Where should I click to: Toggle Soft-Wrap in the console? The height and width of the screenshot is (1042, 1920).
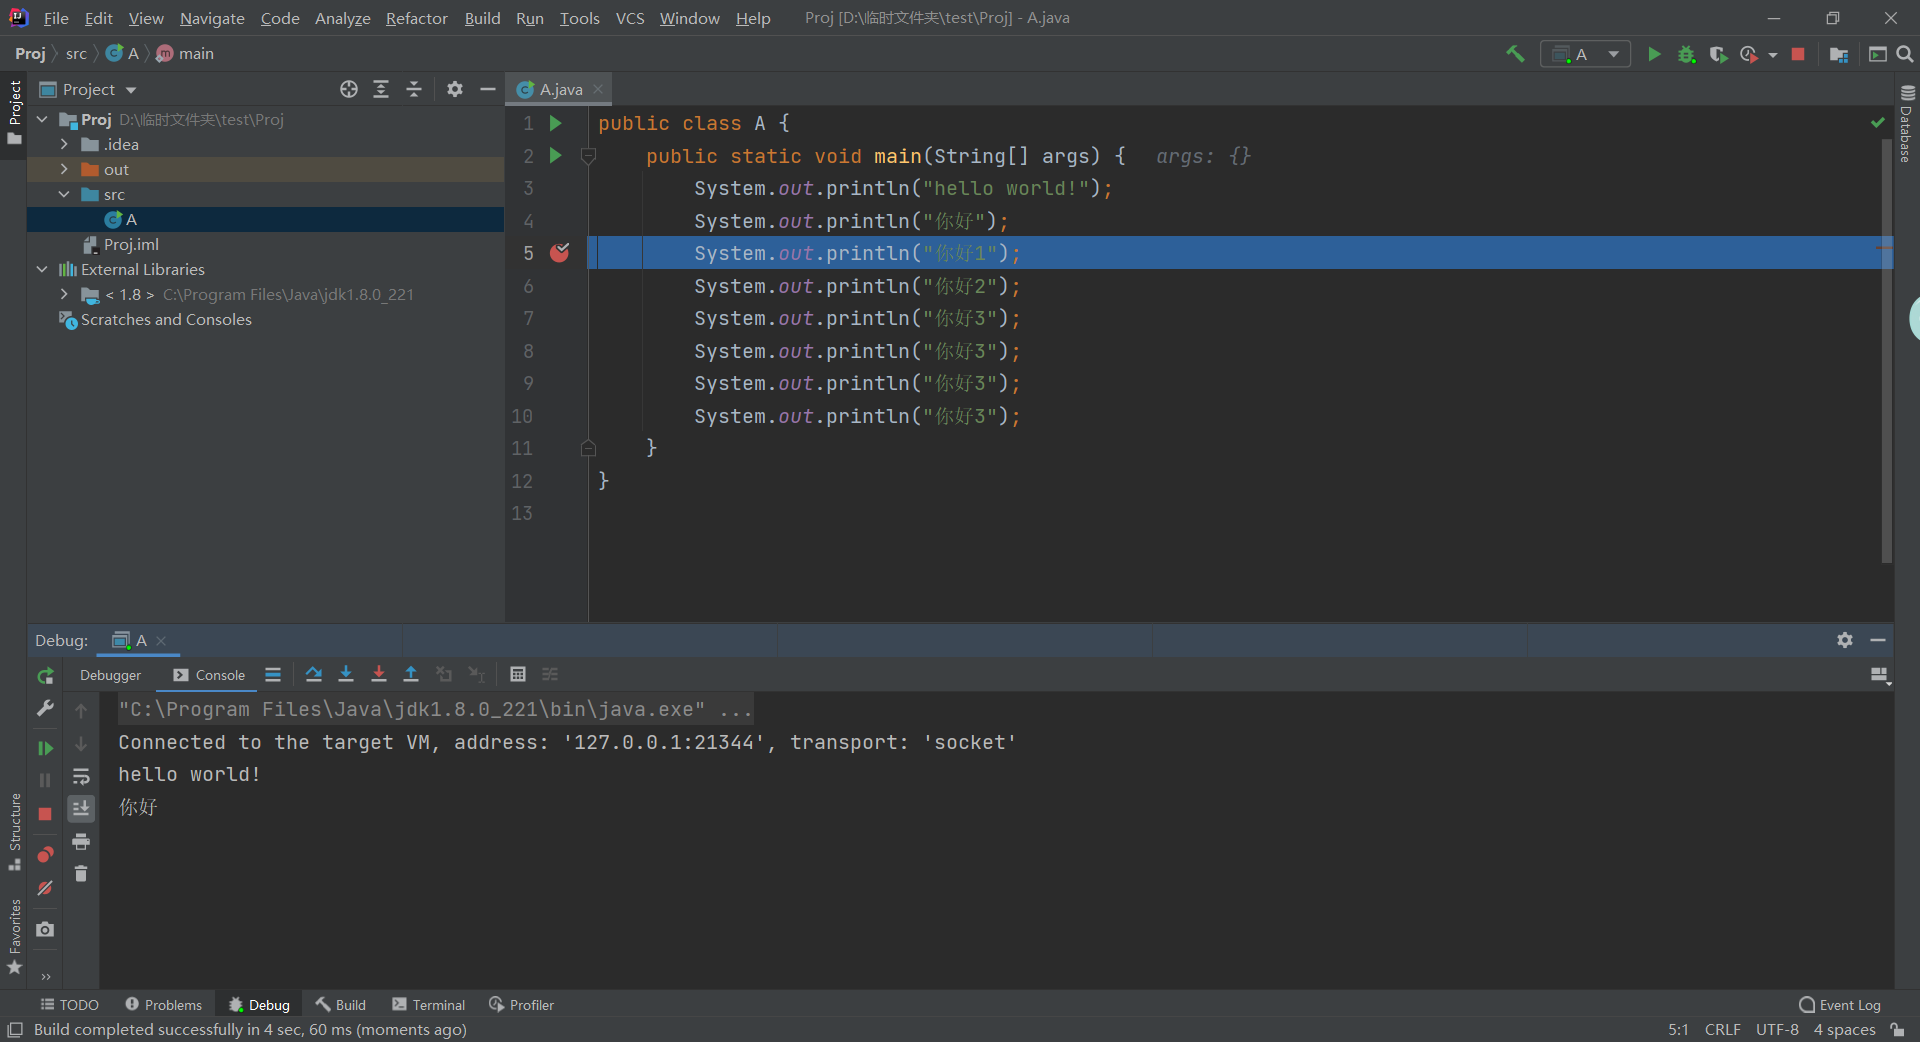[81, 776]
